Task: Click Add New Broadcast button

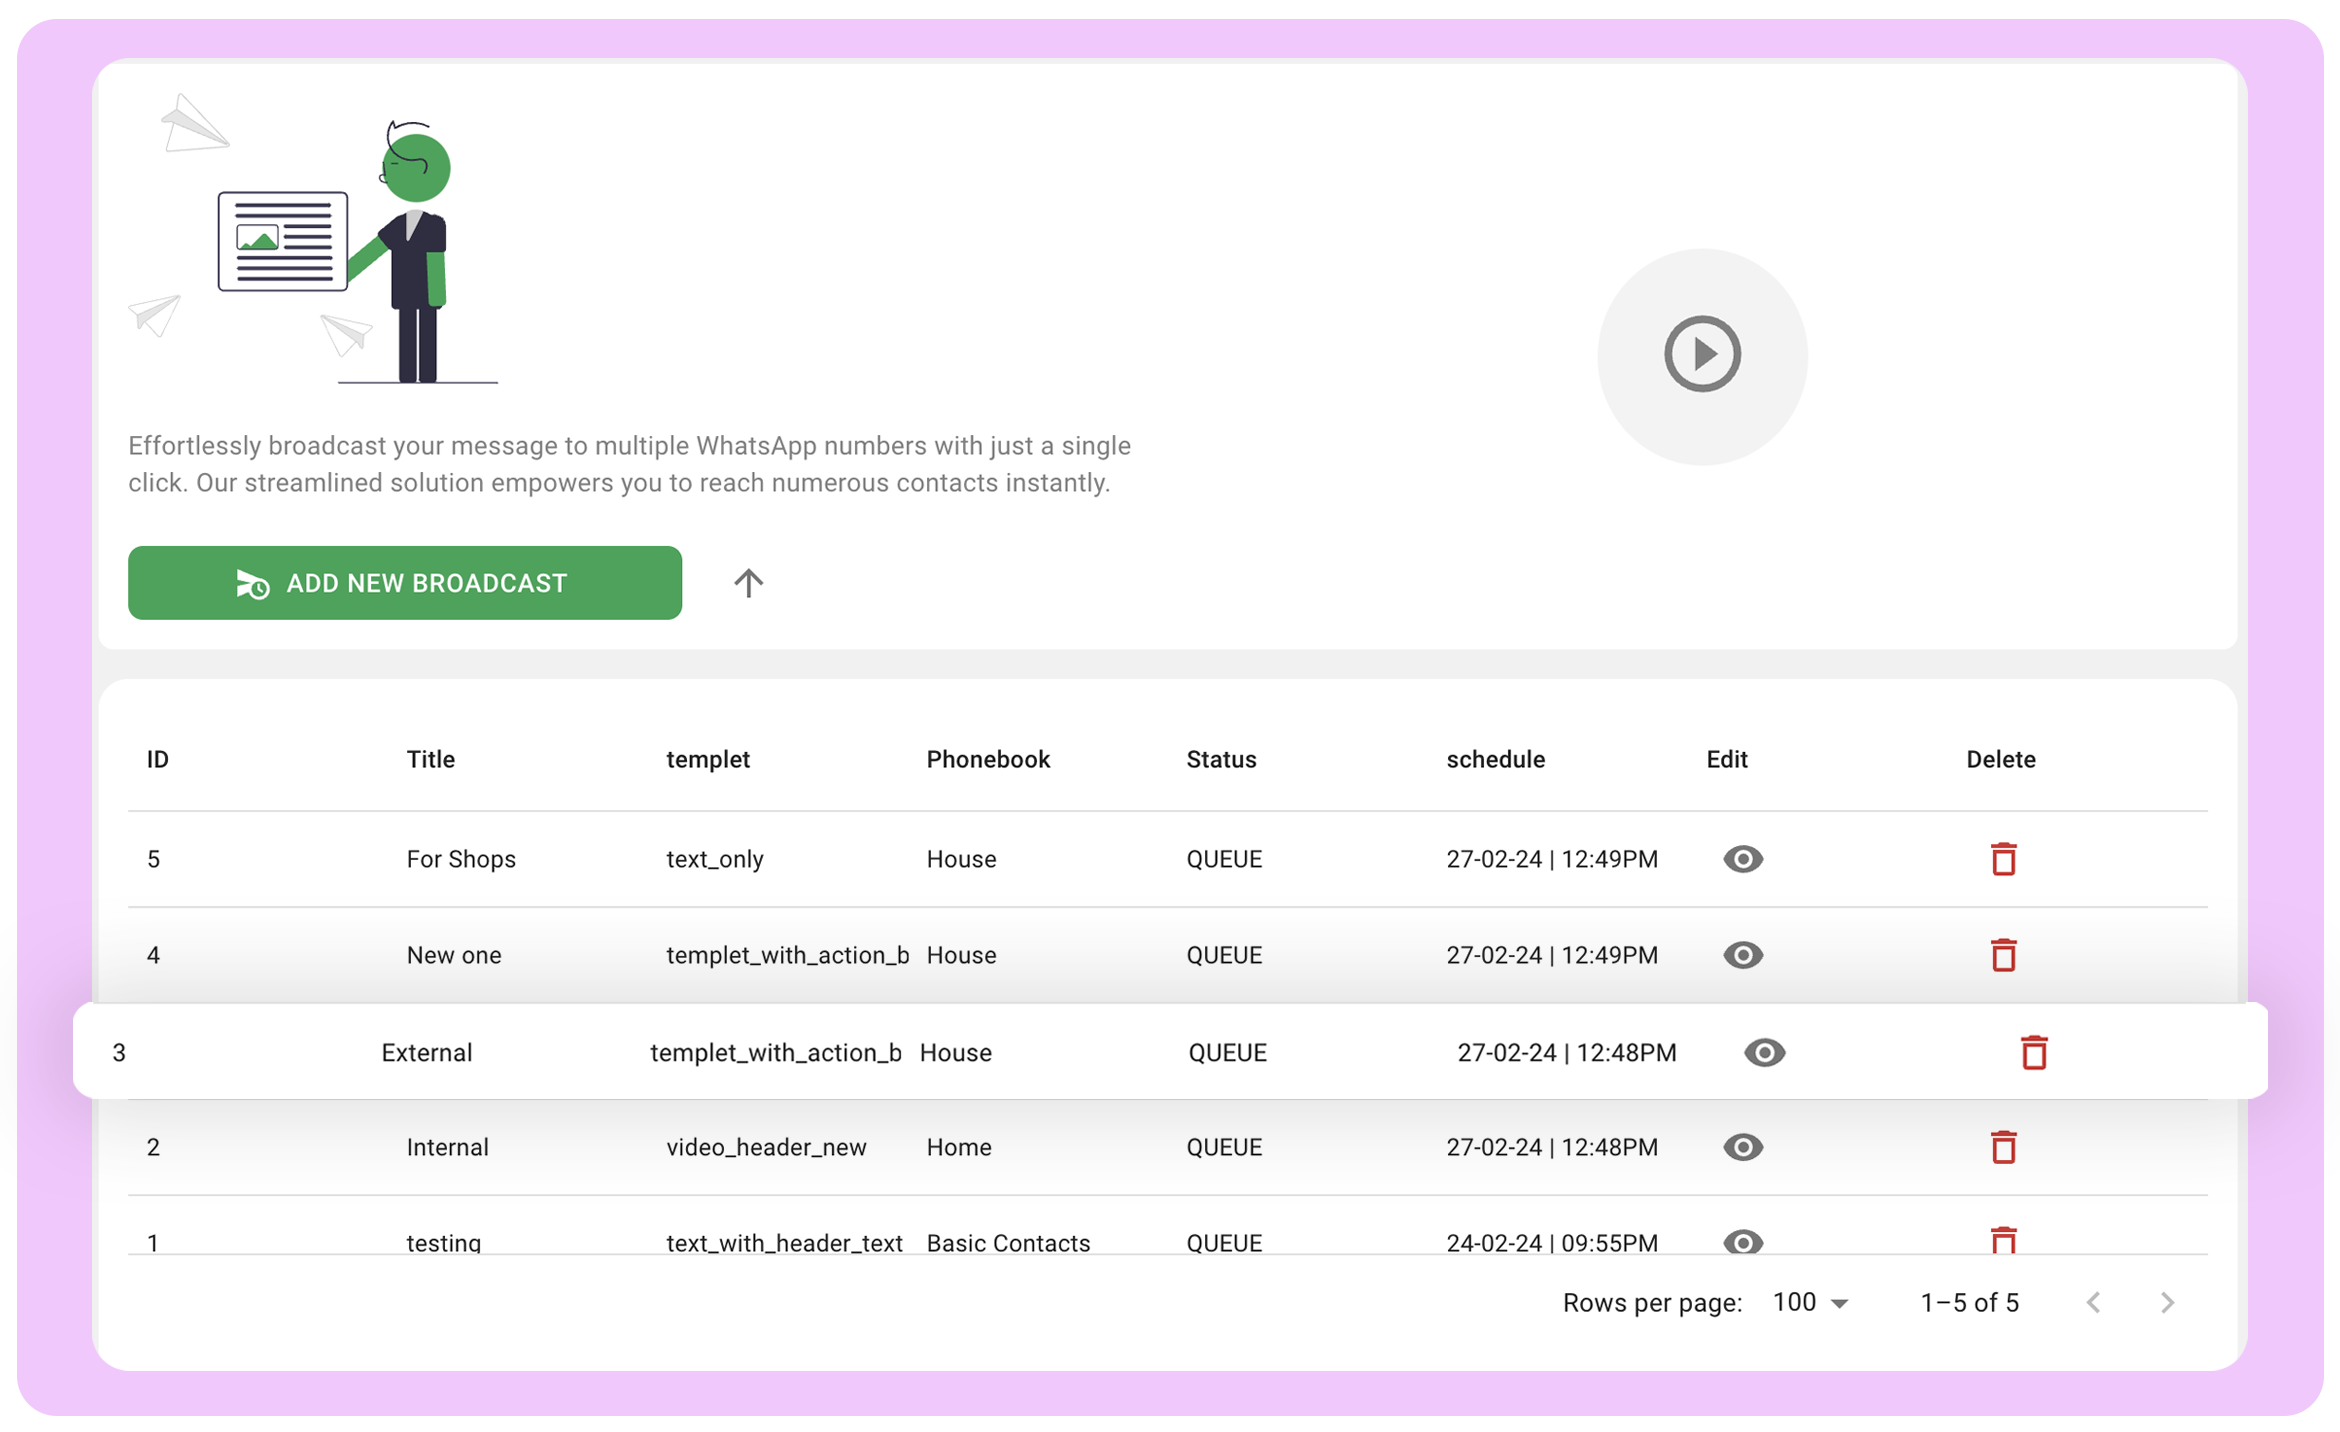Action: coord(404,583)
